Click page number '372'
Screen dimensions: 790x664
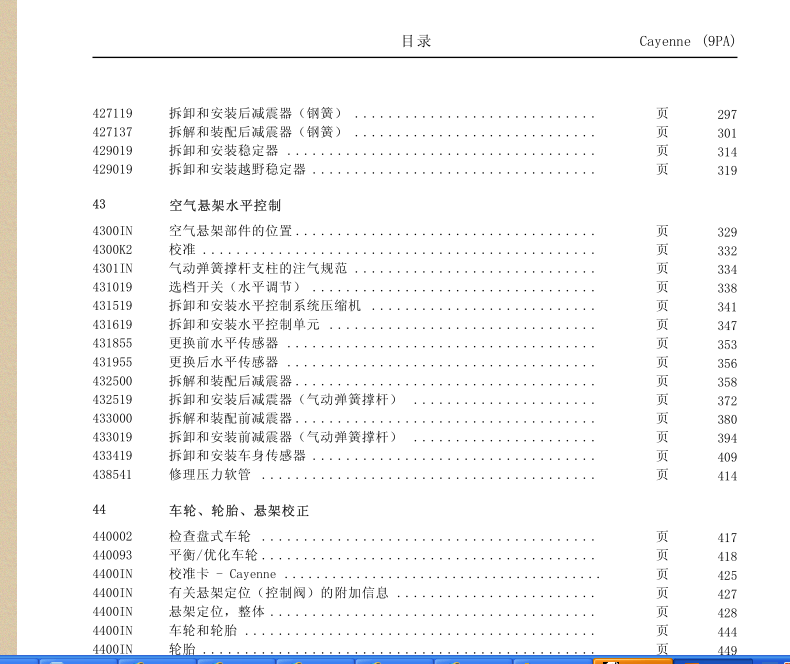(x=727, y=401)
